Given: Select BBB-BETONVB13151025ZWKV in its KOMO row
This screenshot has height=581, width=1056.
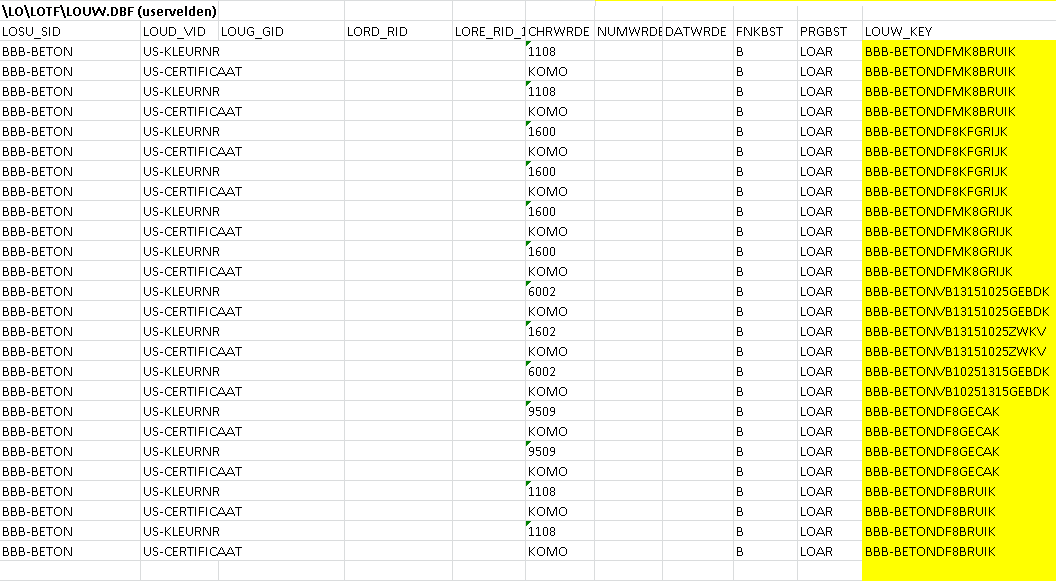Looking at the screenshot, I should tap(960, 351).
